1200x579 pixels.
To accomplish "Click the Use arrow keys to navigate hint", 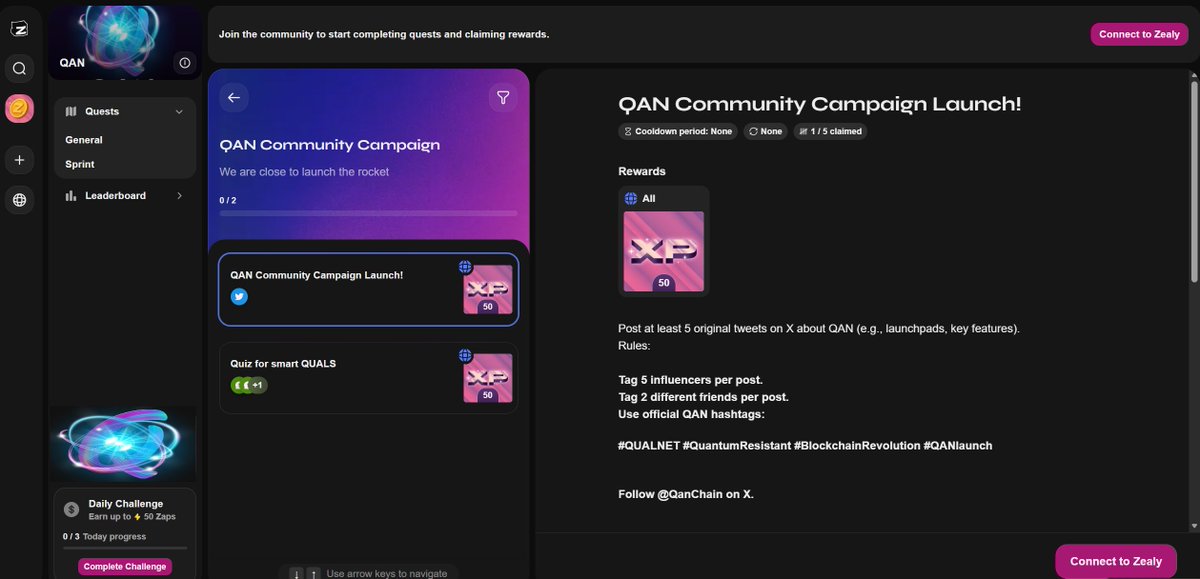I will (x=387, y=573).
